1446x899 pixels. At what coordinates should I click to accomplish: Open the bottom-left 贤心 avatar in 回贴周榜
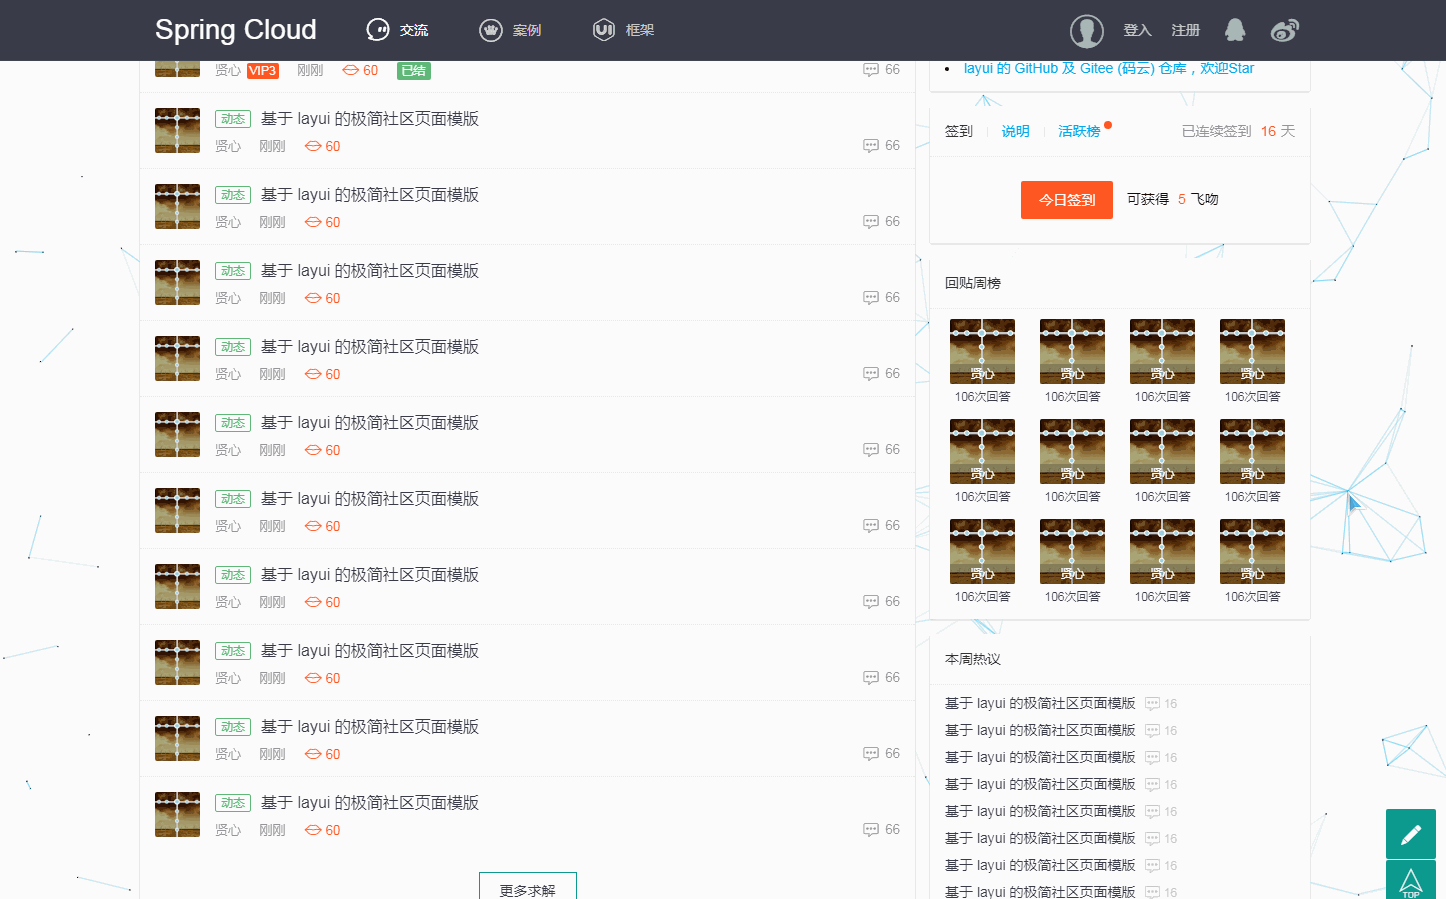982,551
